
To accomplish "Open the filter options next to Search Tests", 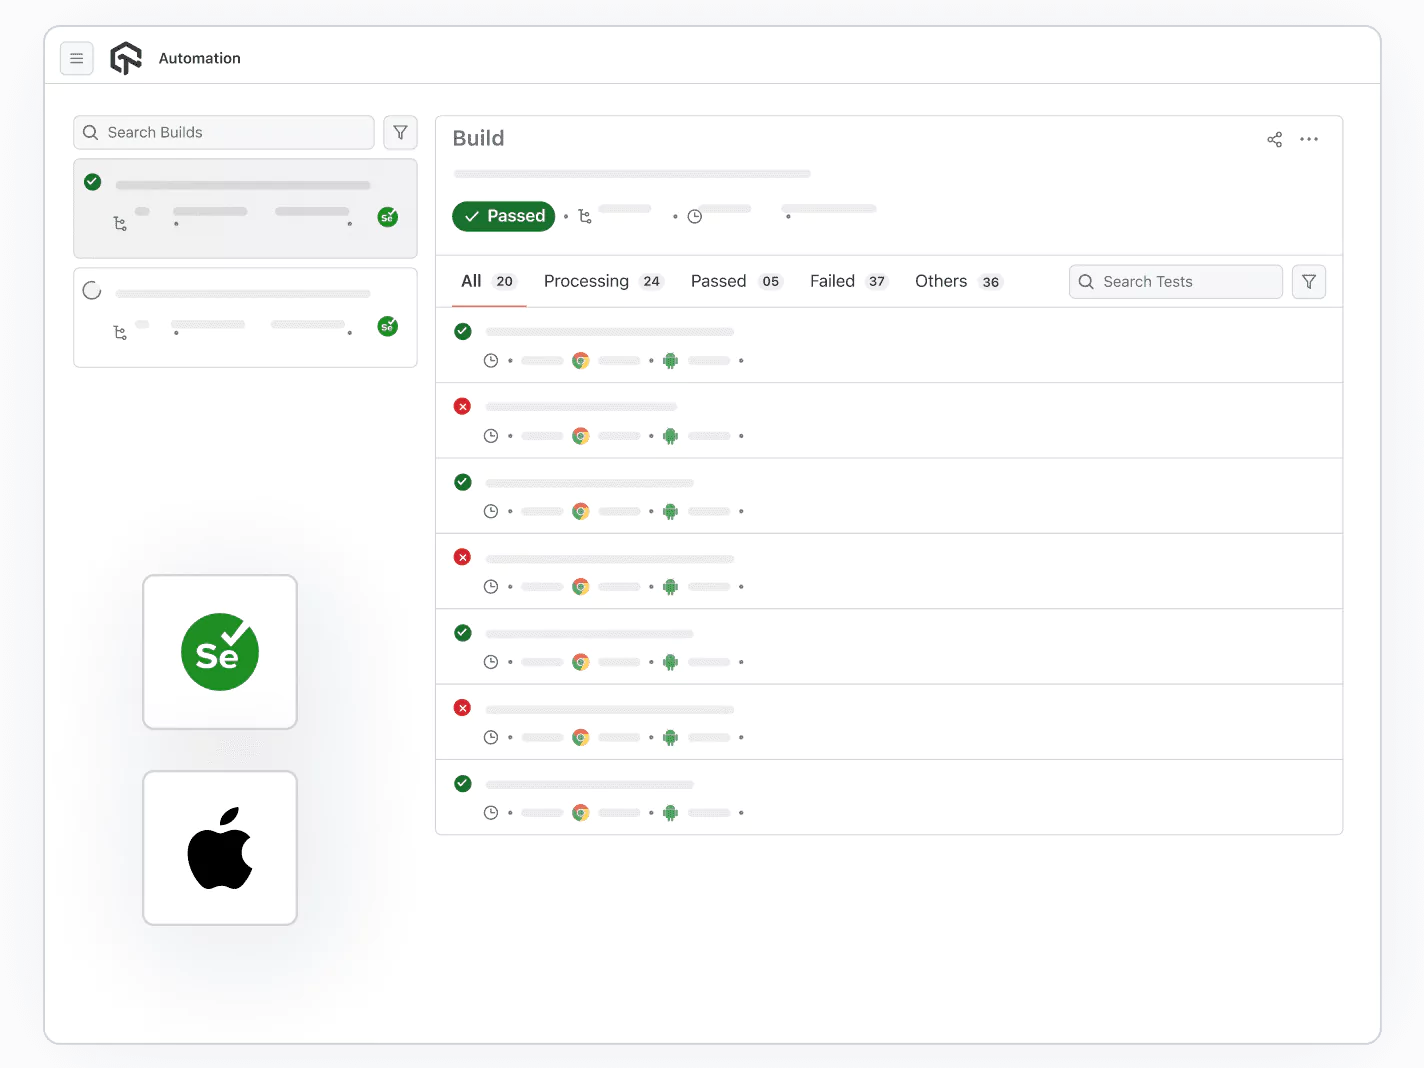I will [x=1308, y=281].
